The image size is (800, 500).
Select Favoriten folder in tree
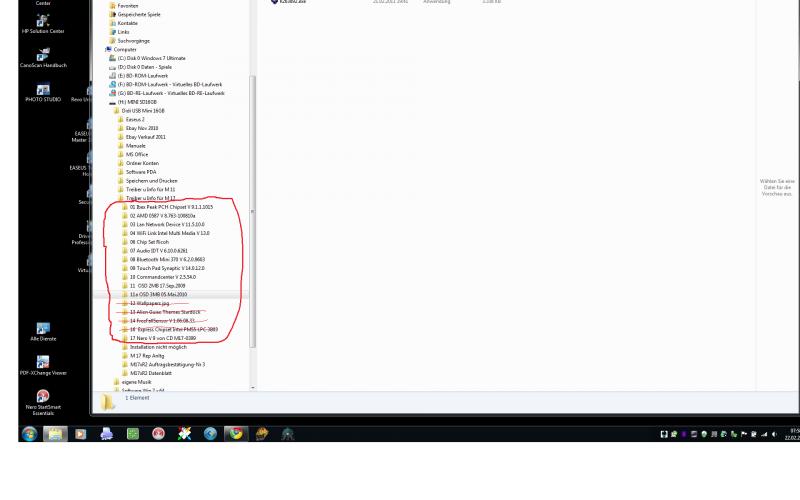123,6
